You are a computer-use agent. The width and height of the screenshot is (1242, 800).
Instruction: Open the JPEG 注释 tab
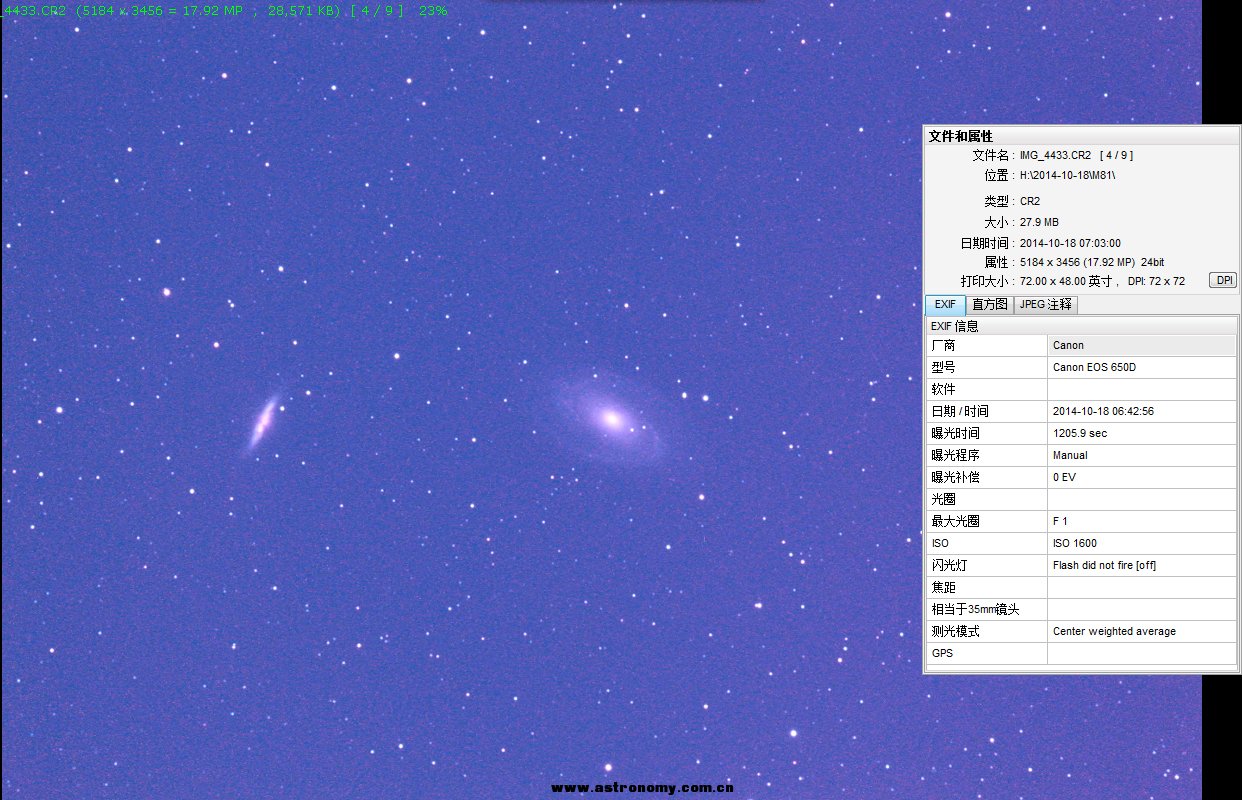tap(1046, 305)
